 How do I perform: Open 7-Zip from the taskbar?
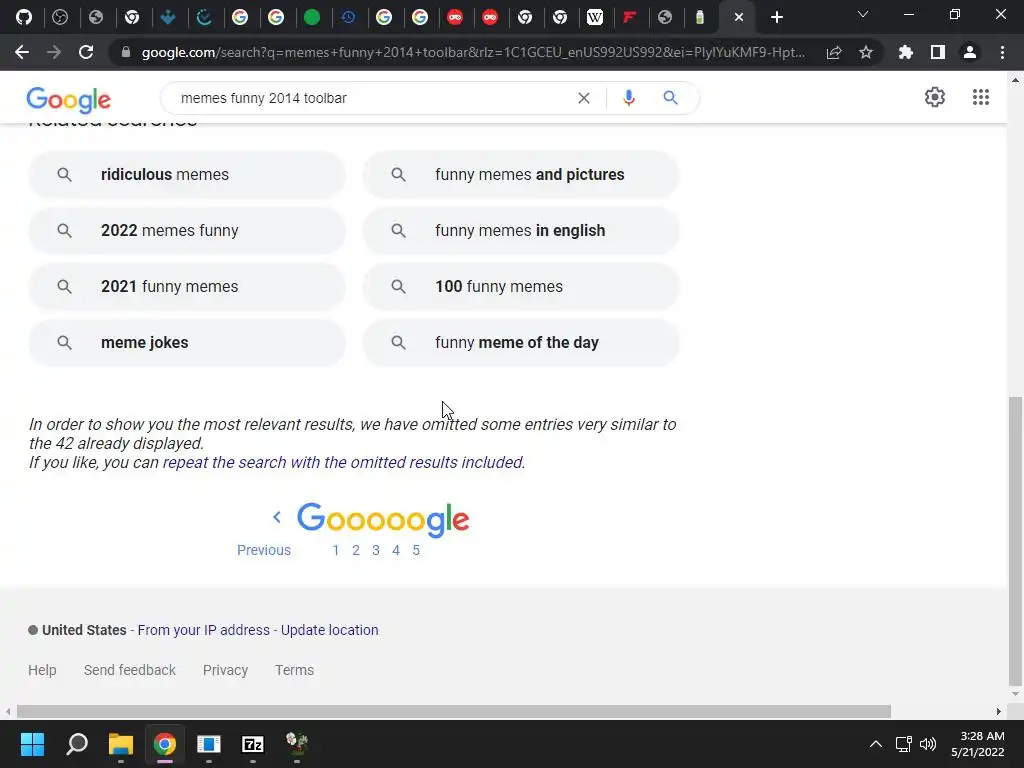coord(253,744)
